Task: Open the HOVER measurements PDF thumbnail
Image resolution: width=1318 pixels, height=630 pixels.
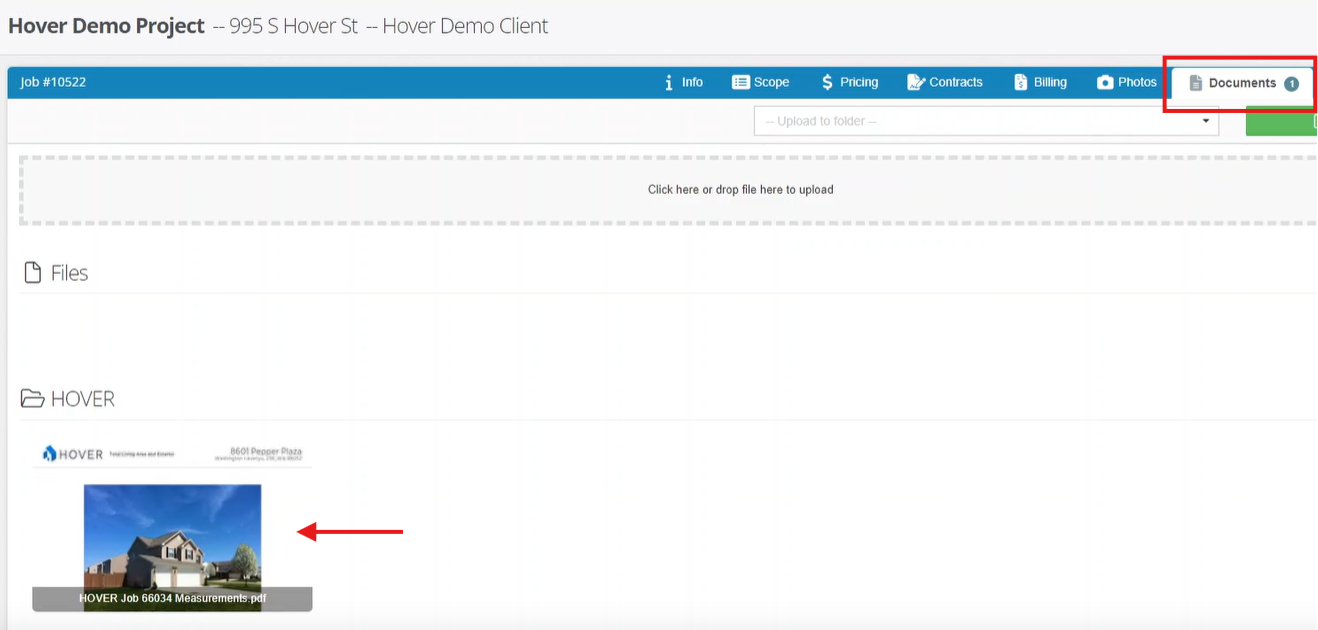Action: (172, 526)
